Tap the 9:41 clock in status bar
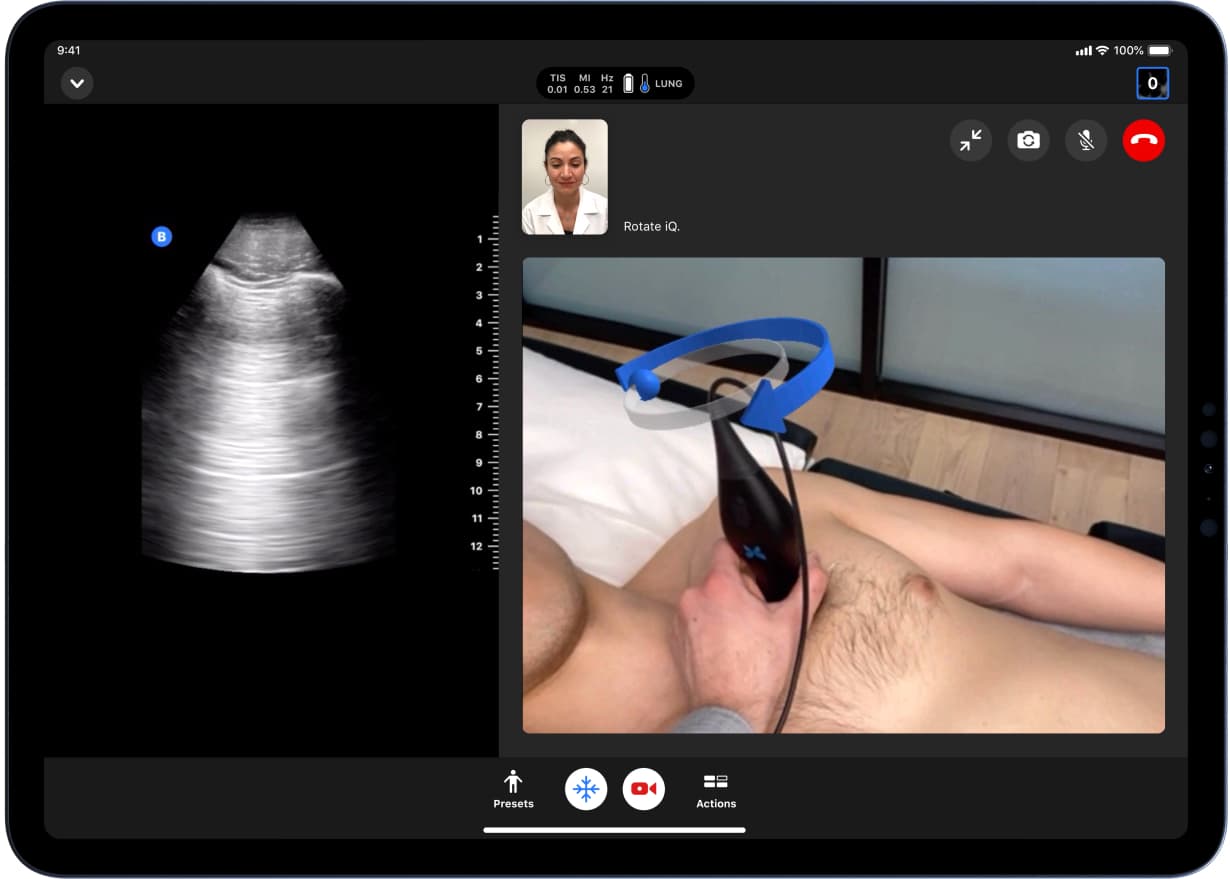The image size is (1230, 879). (x=69, y=50)
